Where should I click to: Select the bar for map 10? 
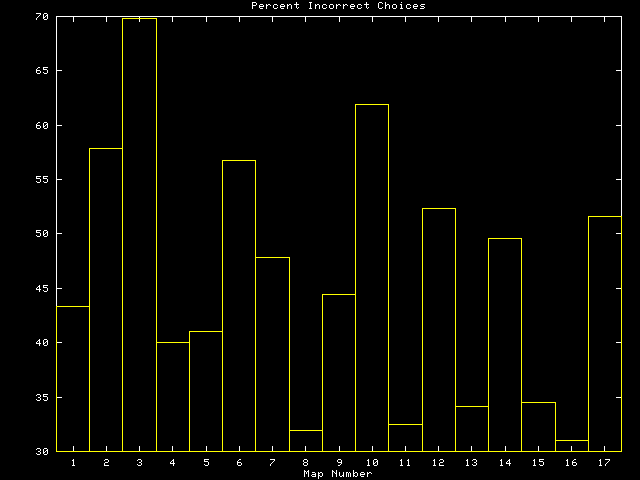372,278
